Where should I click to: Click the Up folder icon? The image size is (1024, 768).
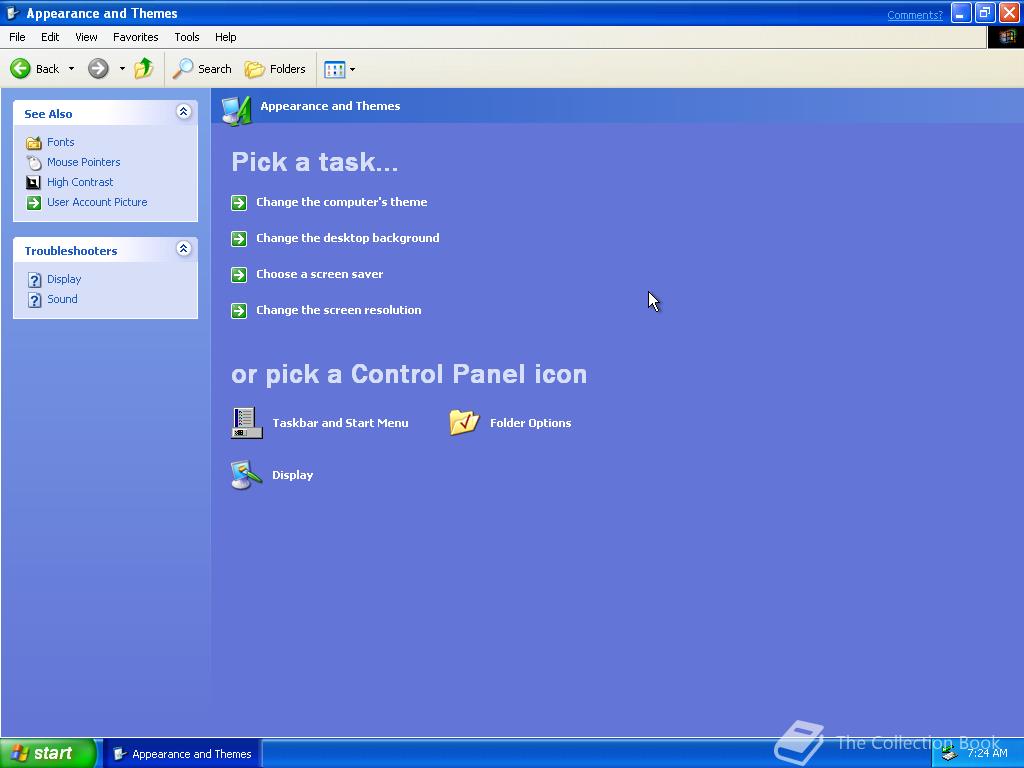tap(144, 69)
